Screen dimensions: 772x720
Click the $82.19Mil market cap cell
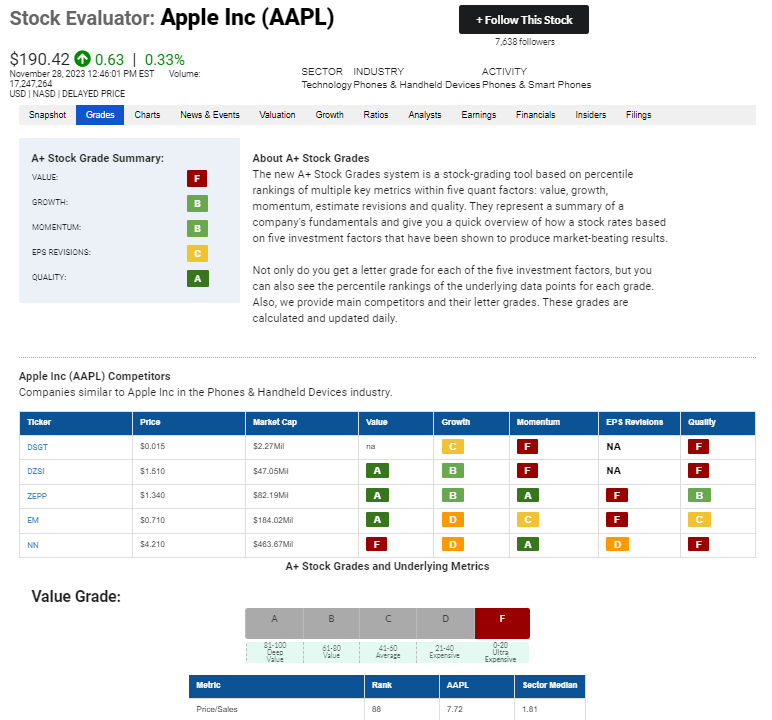coord(271,495)
